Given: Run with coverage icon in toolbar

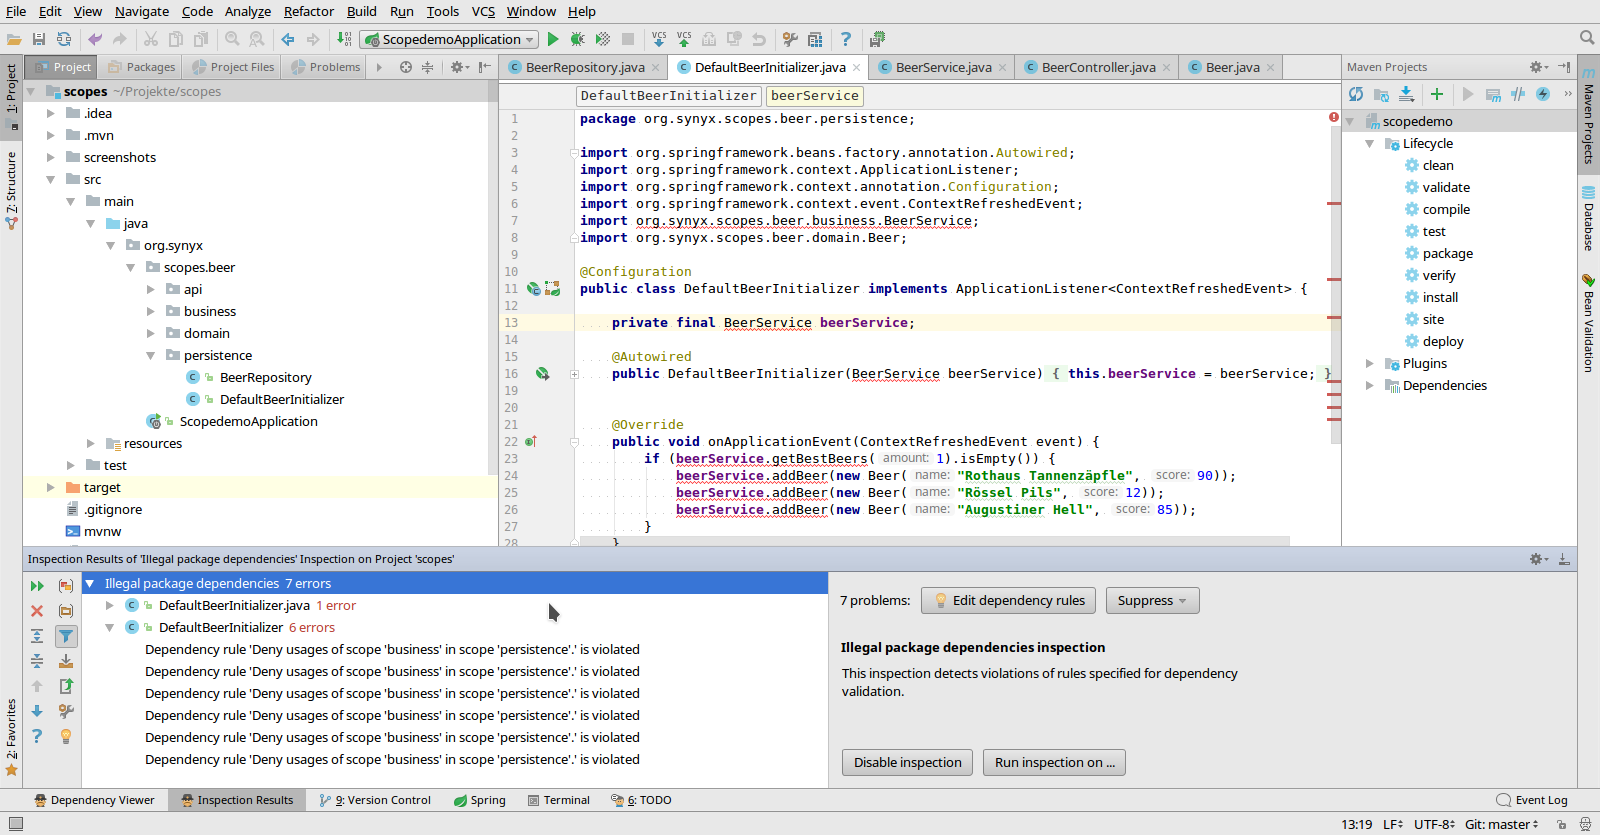Looking at the screenshot, I should [x=603, y=39].
